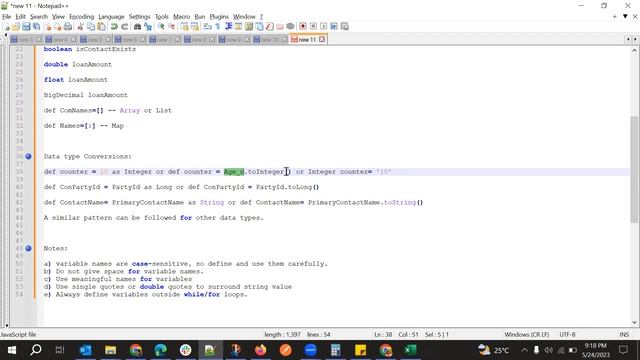Click the Stop Recording macro icon
This screenshot has width=640, height=360.
coord(313,27)
